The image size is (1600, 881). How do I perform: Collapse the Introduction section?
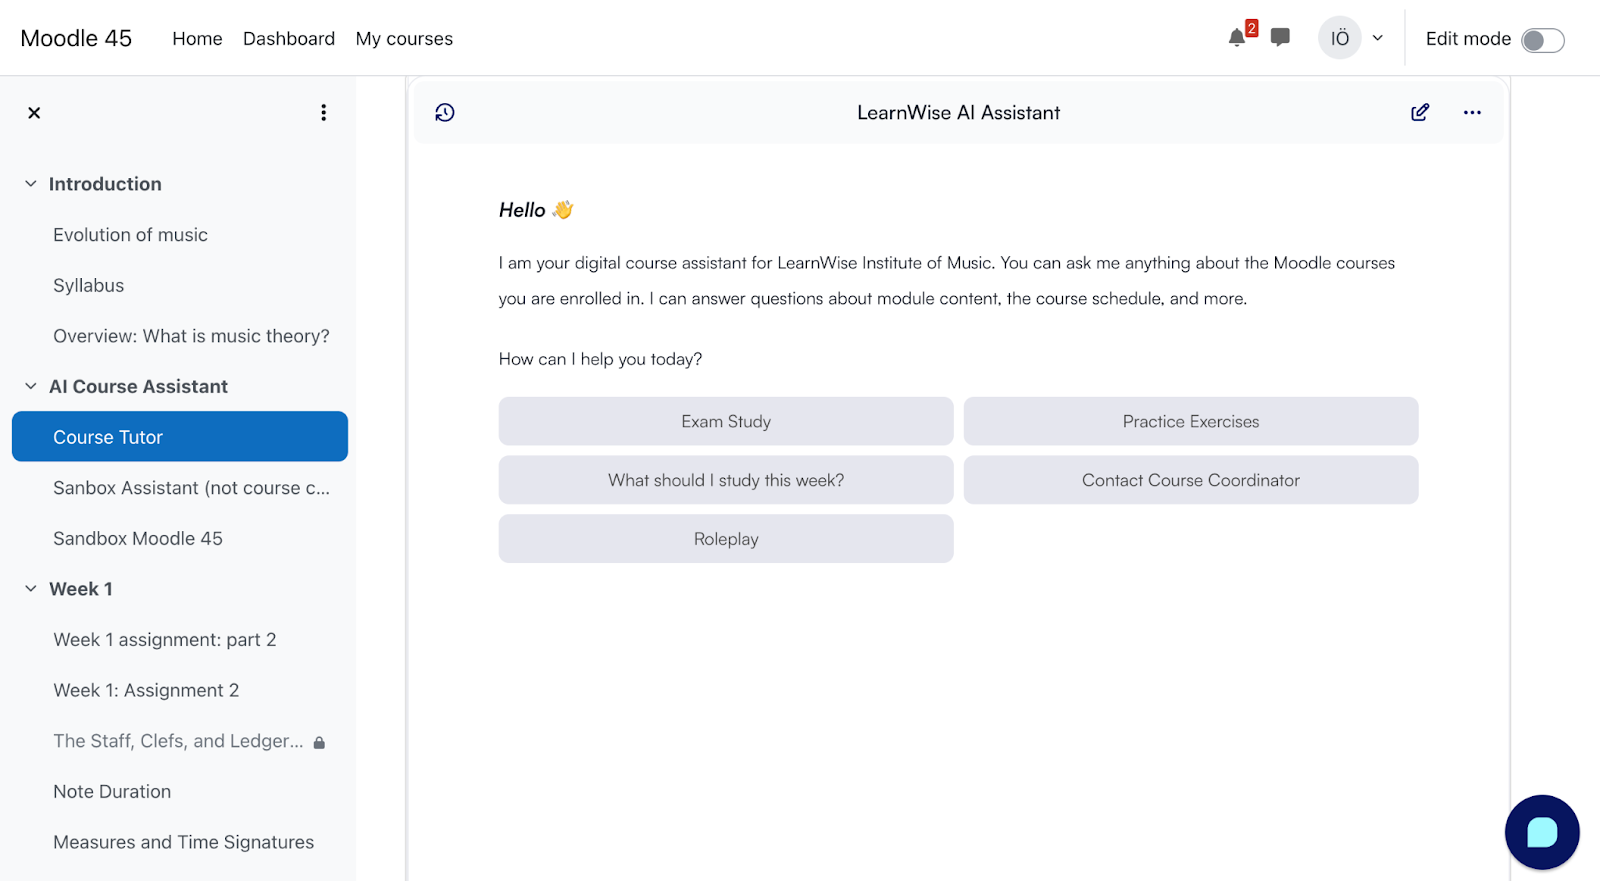[x=31, y=184]
